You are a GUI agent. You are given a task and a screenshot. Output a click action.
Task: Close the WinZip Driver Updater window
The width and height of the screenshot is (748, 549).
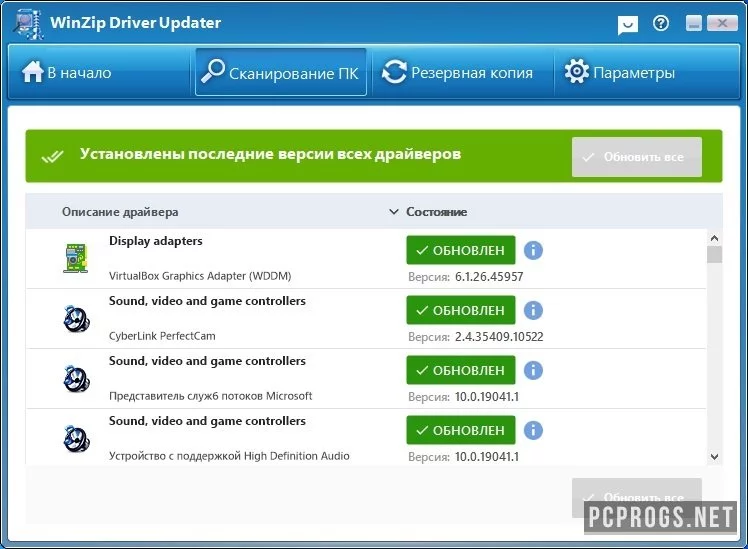pyautogui.click(x=722, y=23)
